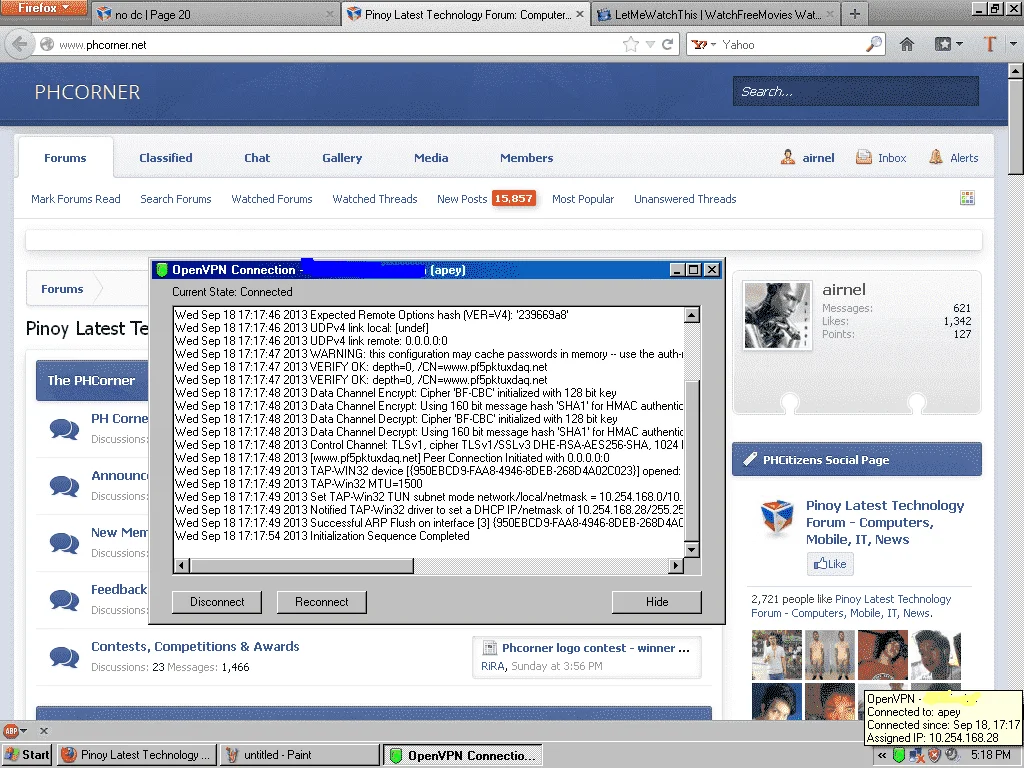Screen dimensions: 1024x768
Task: Click the green OpenVPN tray icon
Action: click(899, 755)
